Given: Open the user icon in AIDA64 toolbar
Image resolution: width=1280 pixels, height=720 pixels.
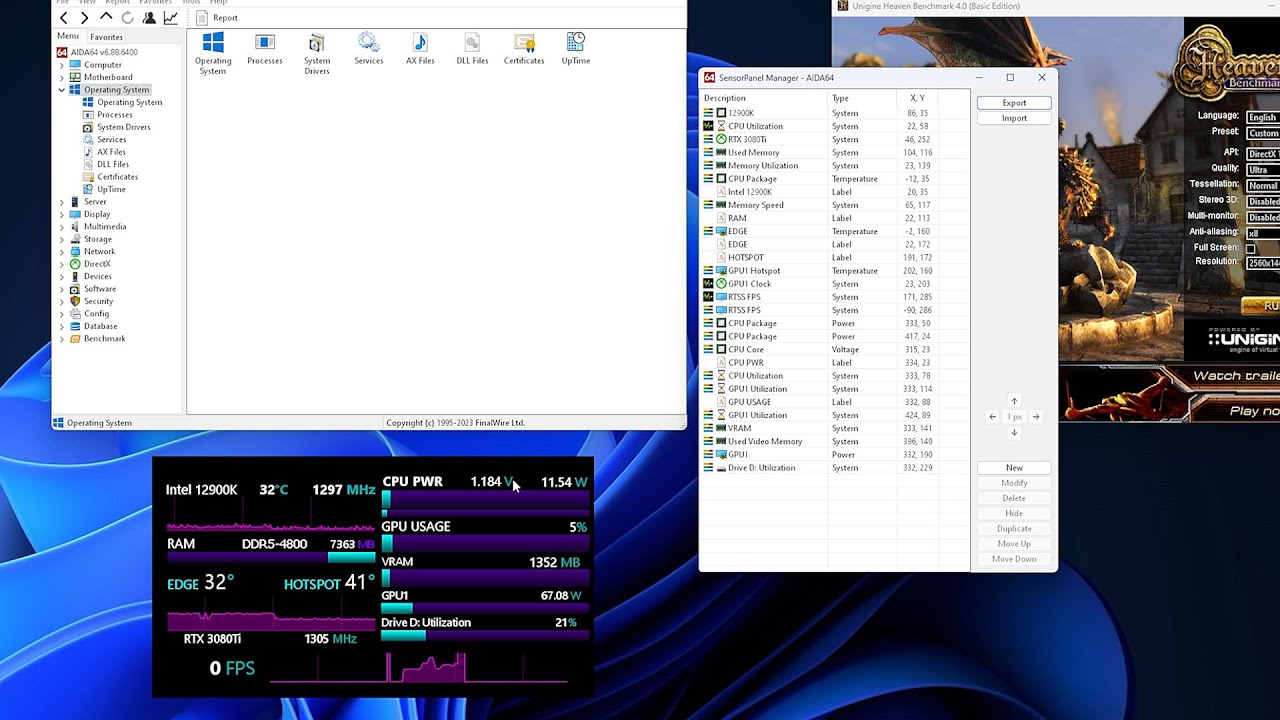Looking at the screenshot, I should click(x=149, y=18).
